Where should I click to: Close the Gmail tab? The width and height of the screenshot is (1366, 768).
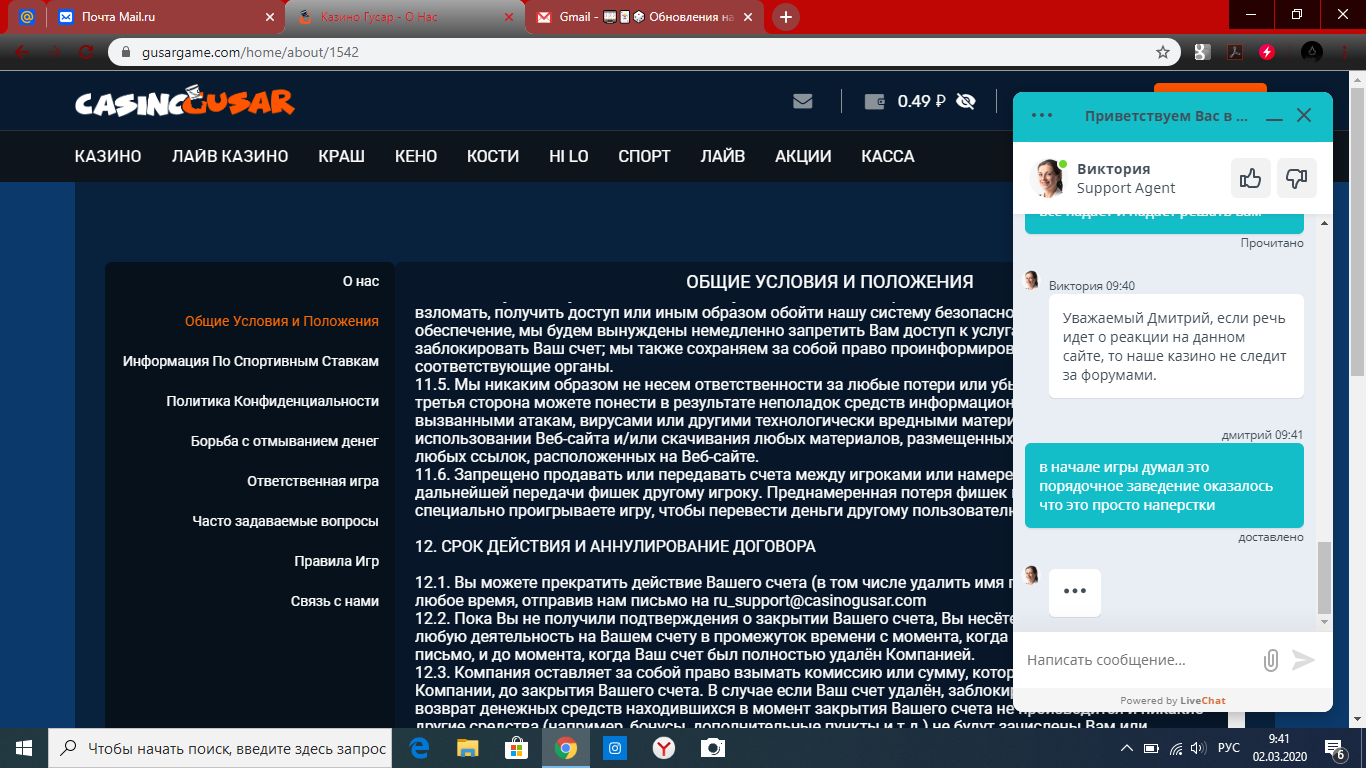pyautogui.click(x=750, y=17)
